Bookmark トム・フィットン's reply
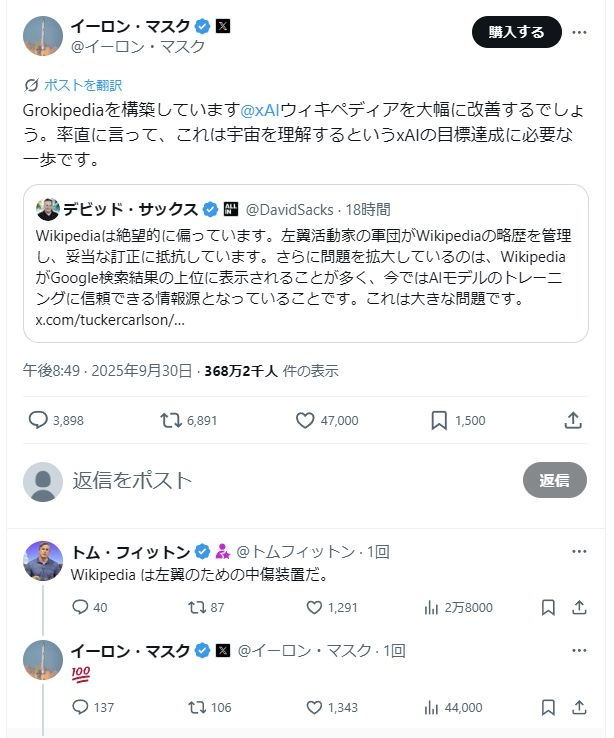Image resolution: width=614 pixels, height=738 pixels. (548, 607)
